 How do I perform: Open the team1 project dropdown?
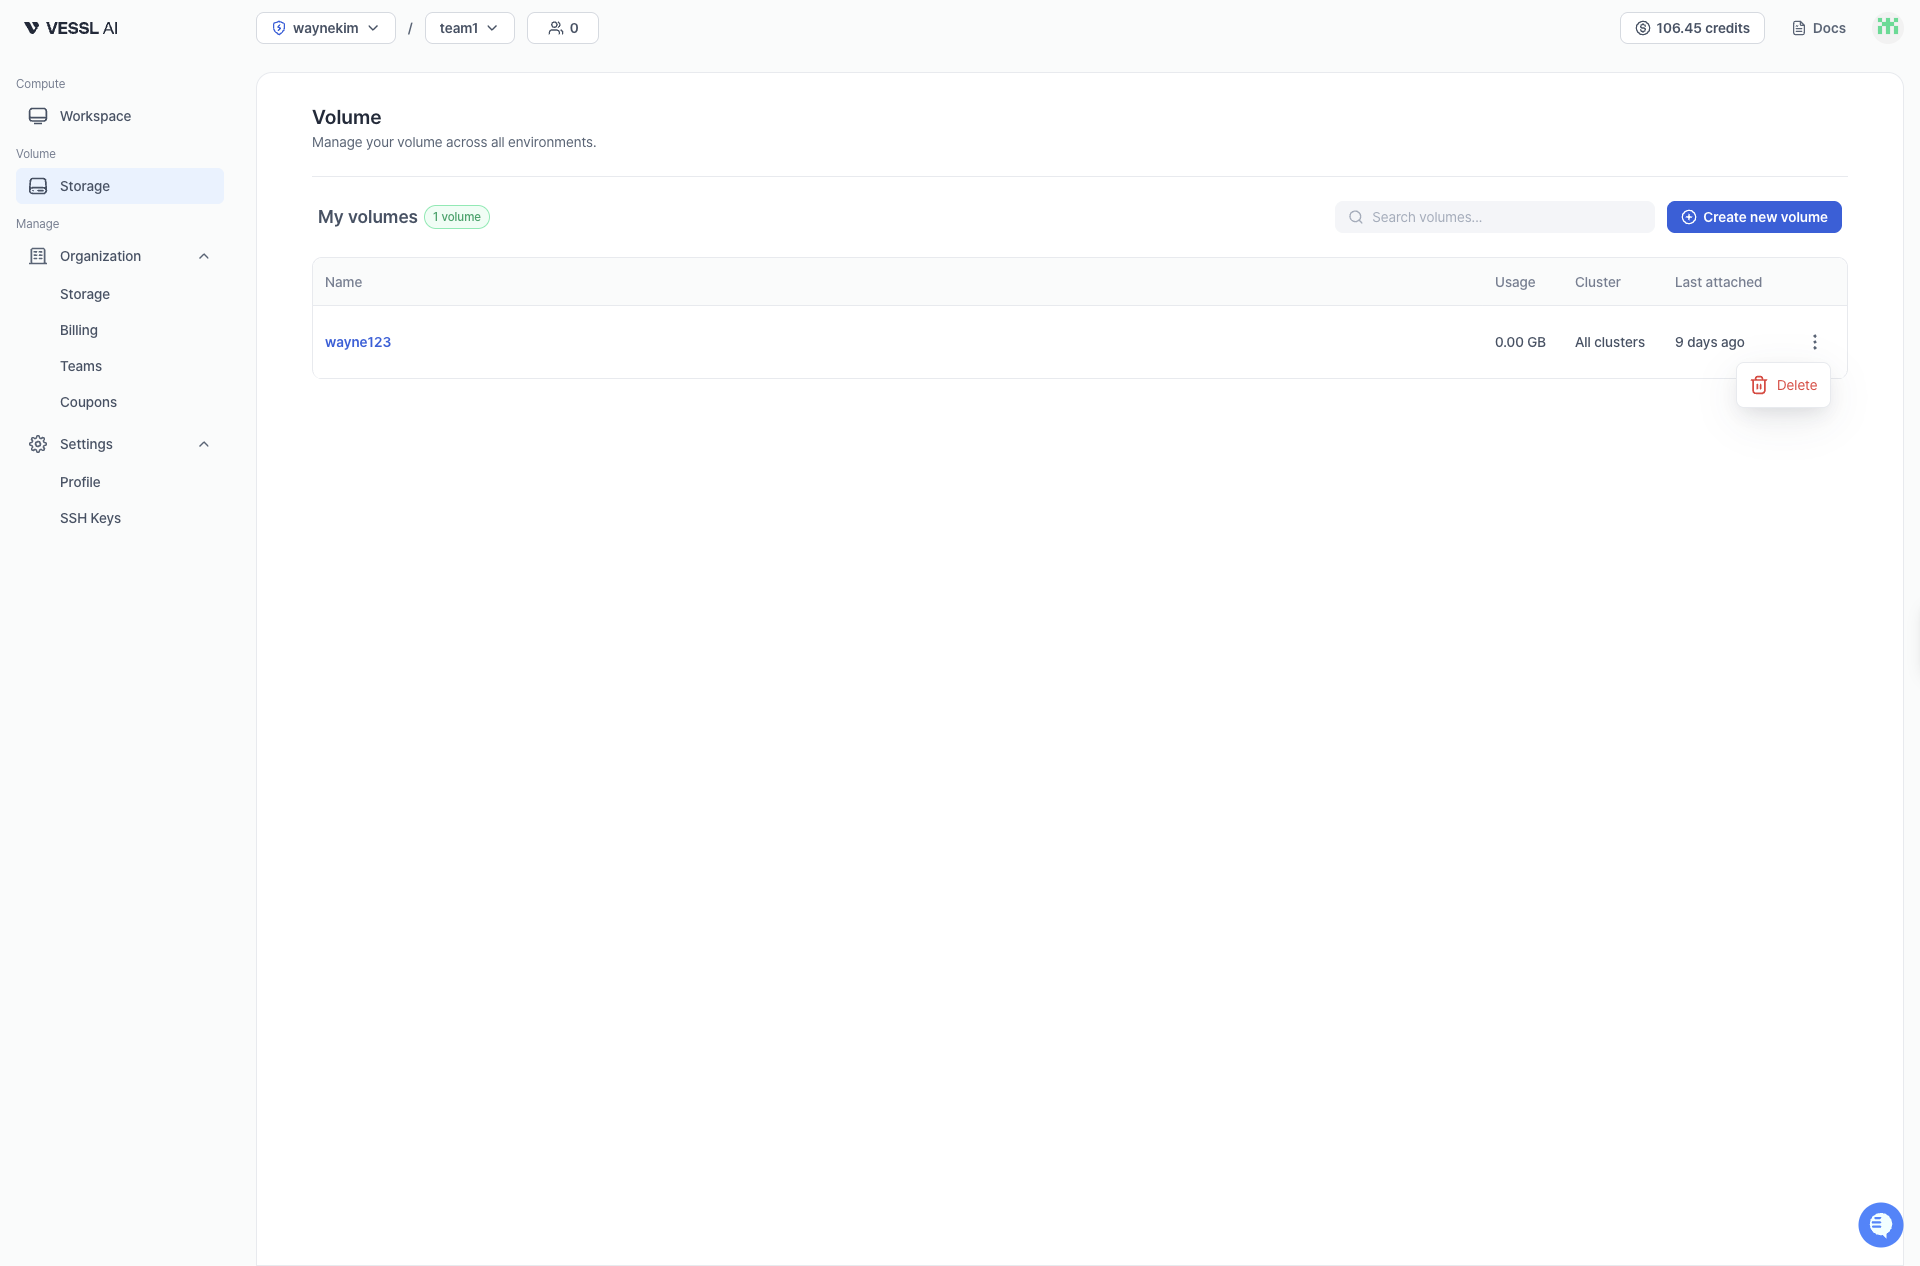(468, 28)
